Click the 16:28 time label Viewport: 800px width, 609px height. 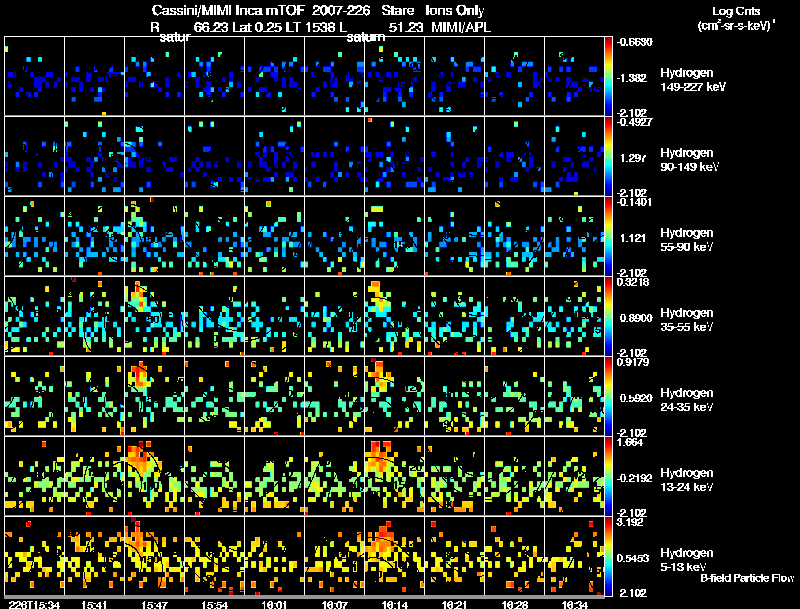tap(514, 605)
